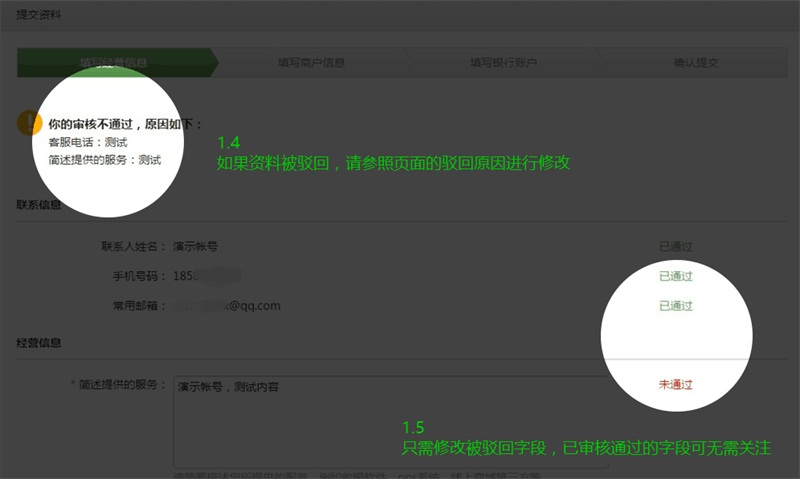Click the 你的审核不通过，原因如下 heading
800x479 pixels.
coord(125,124)
